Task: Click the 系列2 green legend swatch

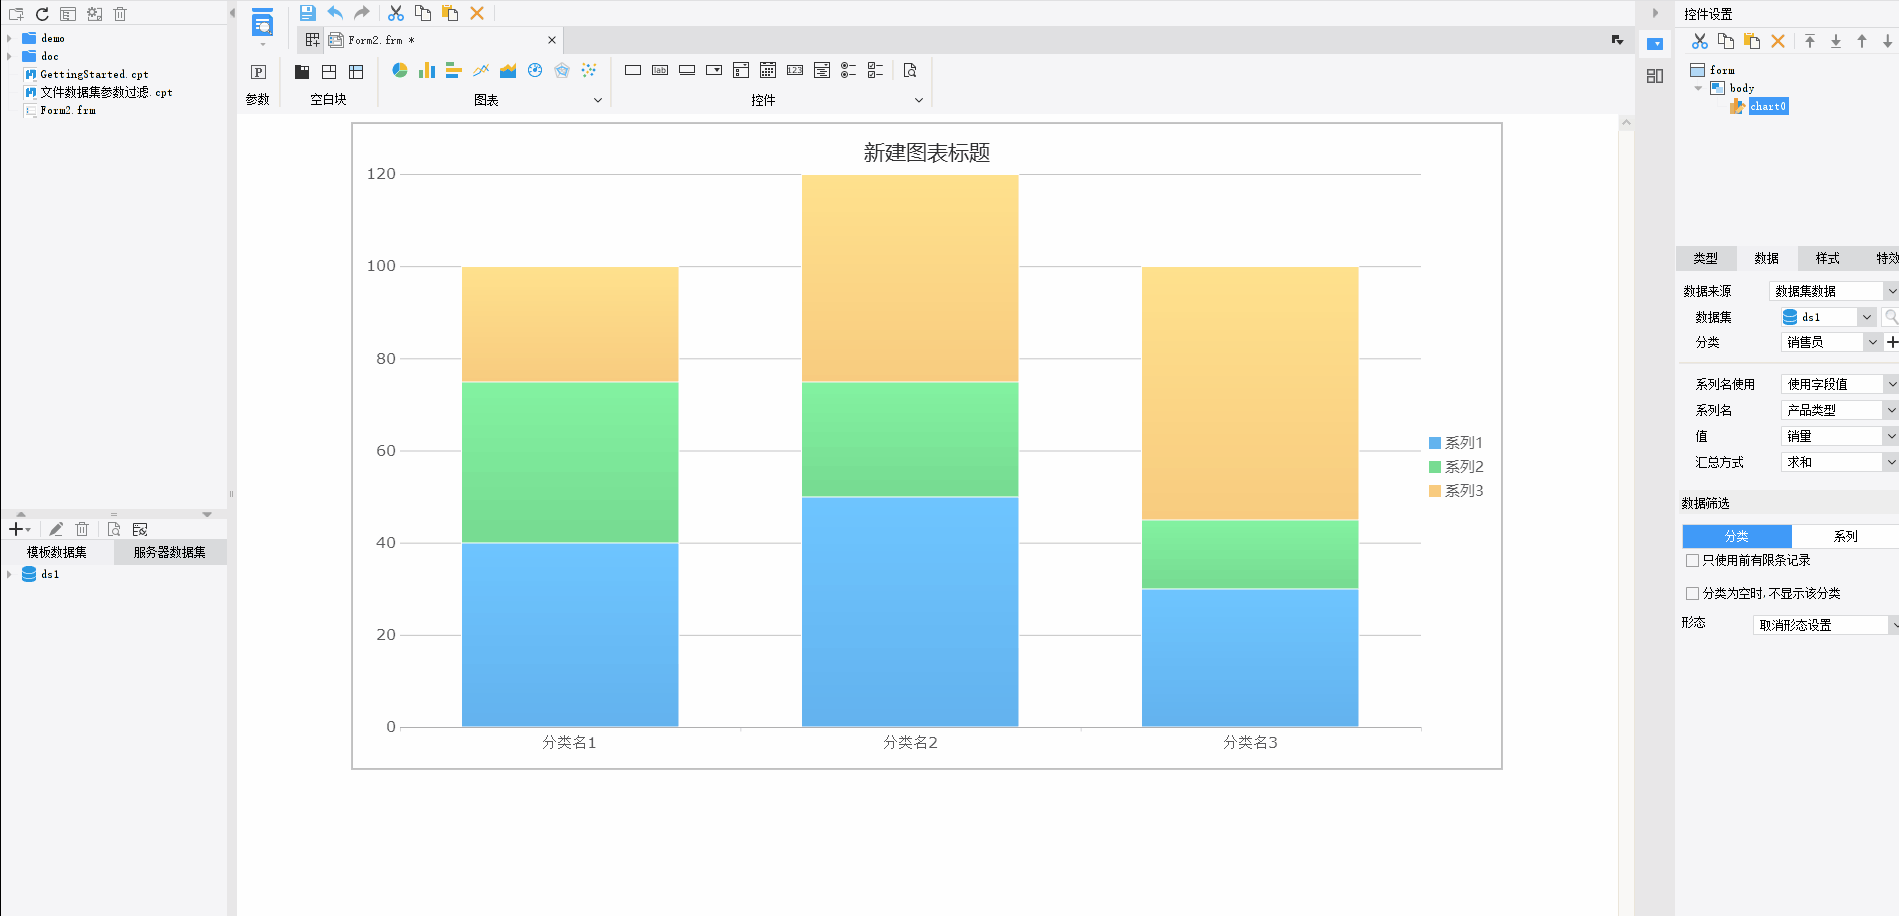Action: pyautogui.click(x=1435, y=467)
